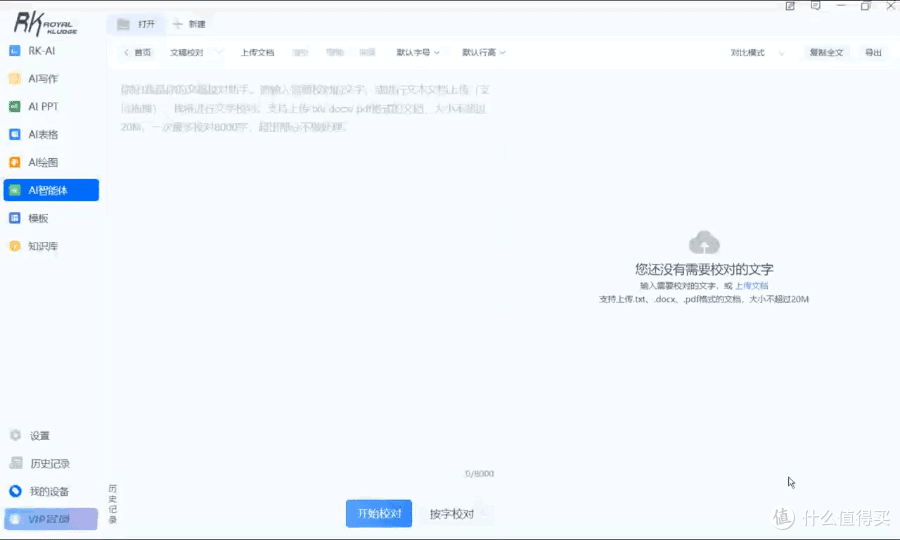This screenshot has width=900, height=540.
Task: Open 我的设备 my devices
Action: coord(51,491)
